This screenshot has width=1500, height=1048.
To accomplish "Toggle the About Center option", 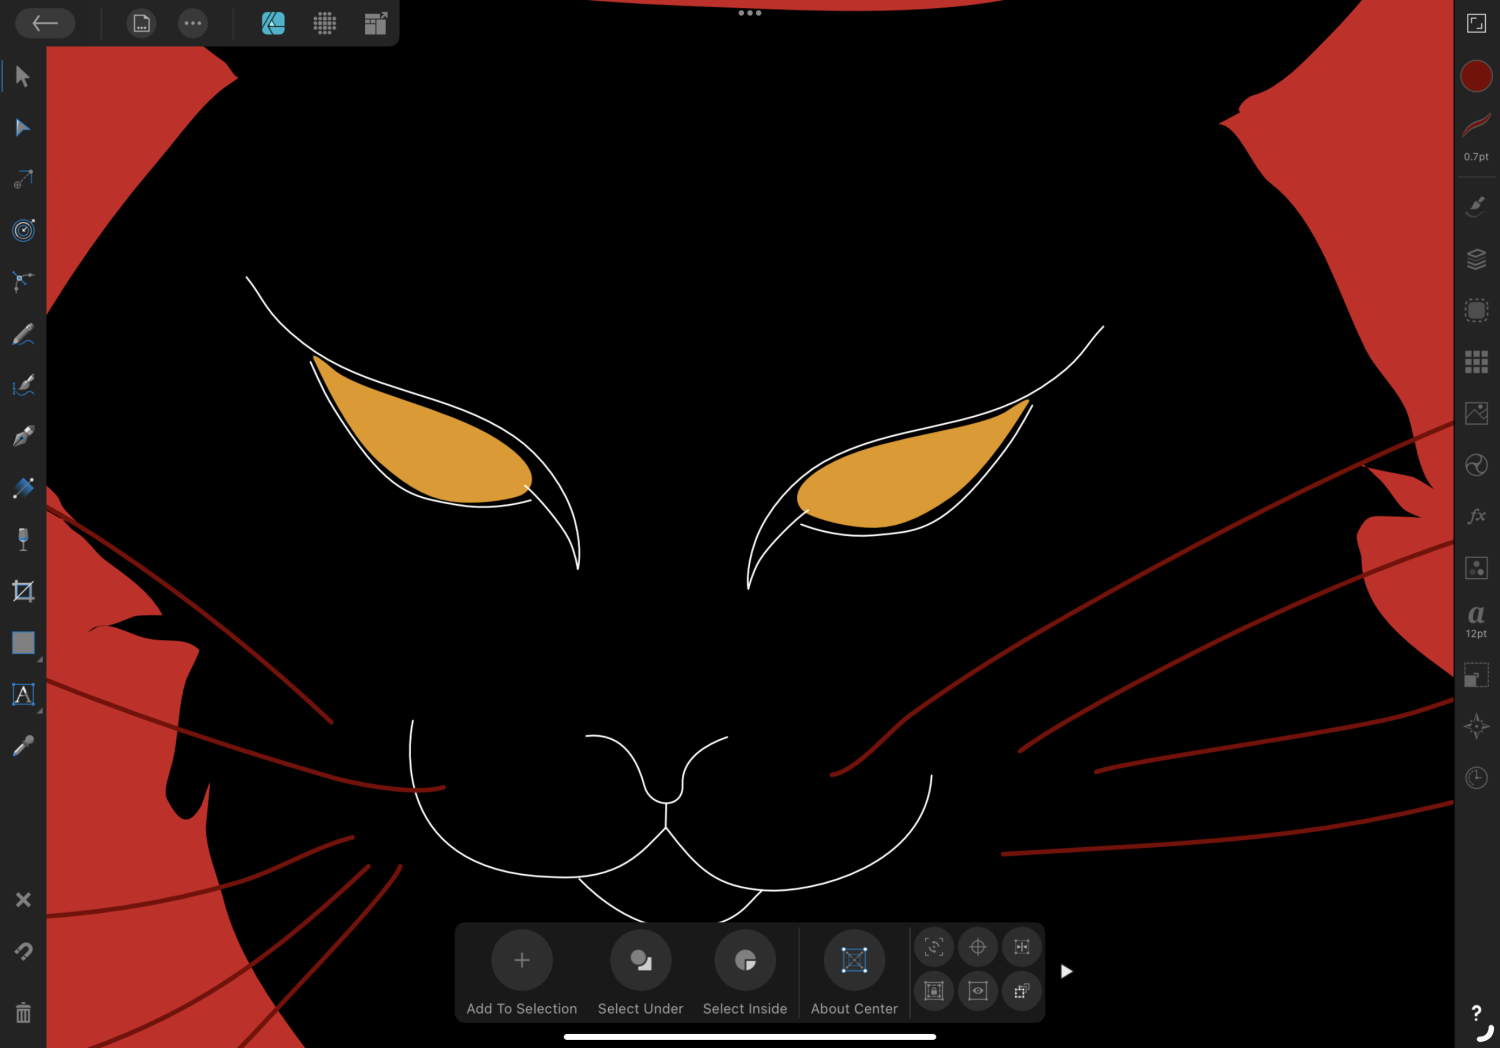I will tap(854, 961).
